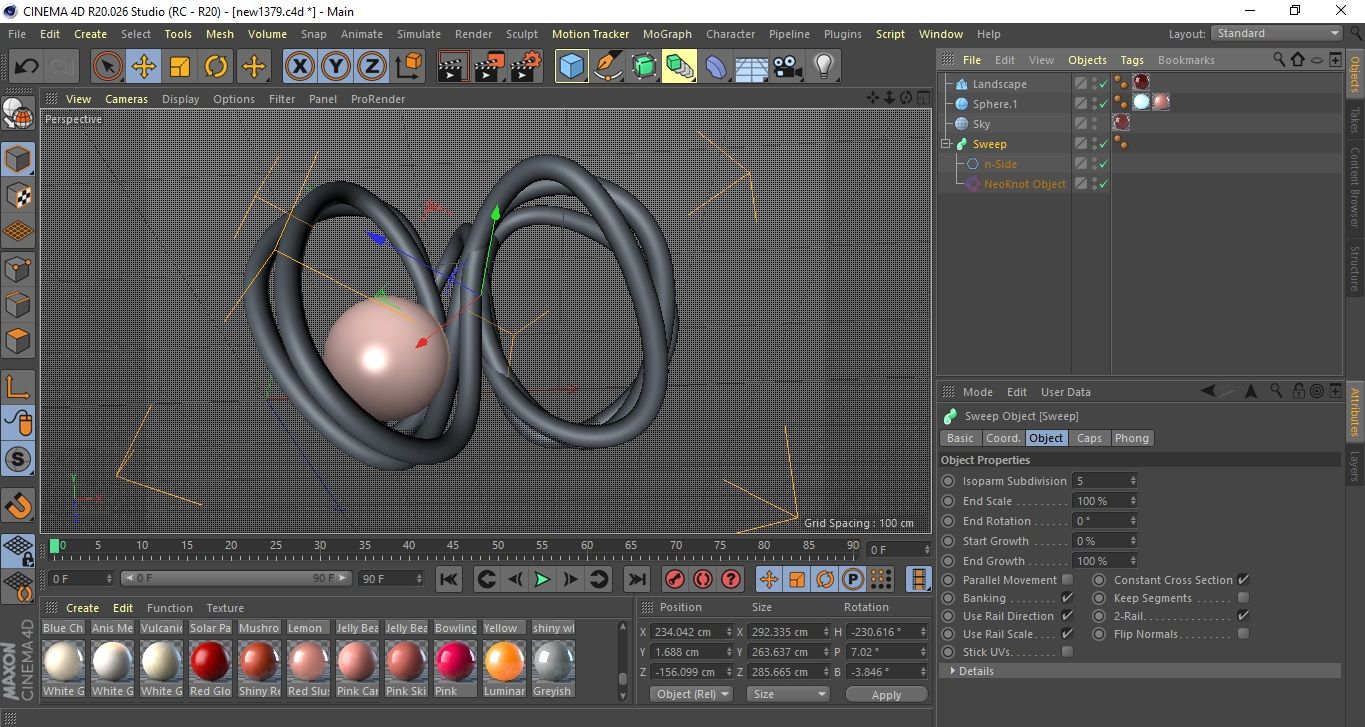Click the Render View clapperboard icon
1365x727 pixels.
454,67
